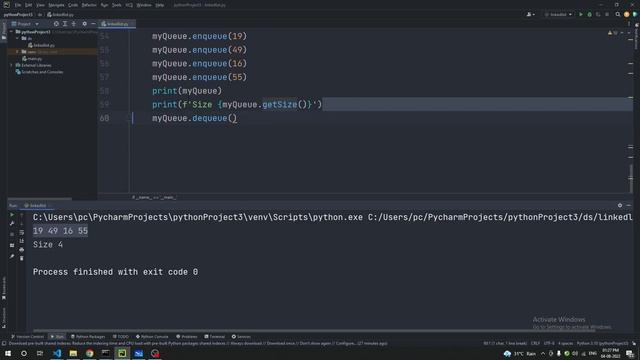Collapse the pythonProject3 root folder
The image size is (640, 360).
tap(11, 31)
